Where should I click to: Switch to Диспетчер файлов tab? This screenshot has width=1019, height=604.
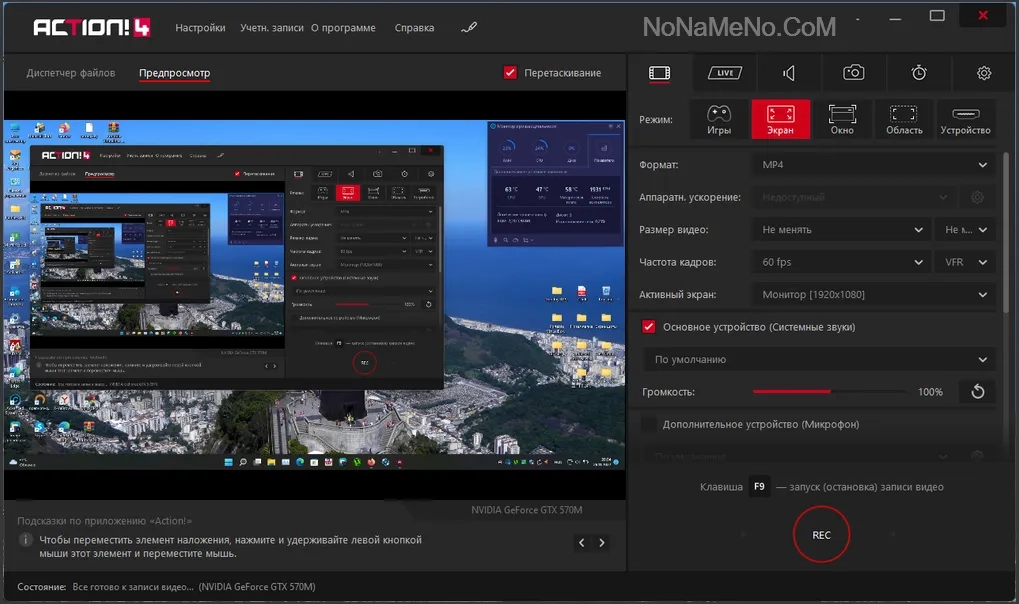tap(71, 73)
